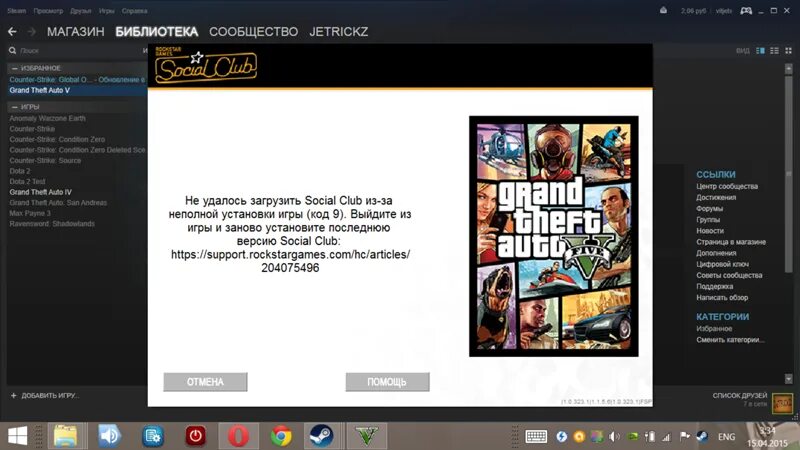
Task: Open the Цифровой ключ link
Action: click(722, 264)
